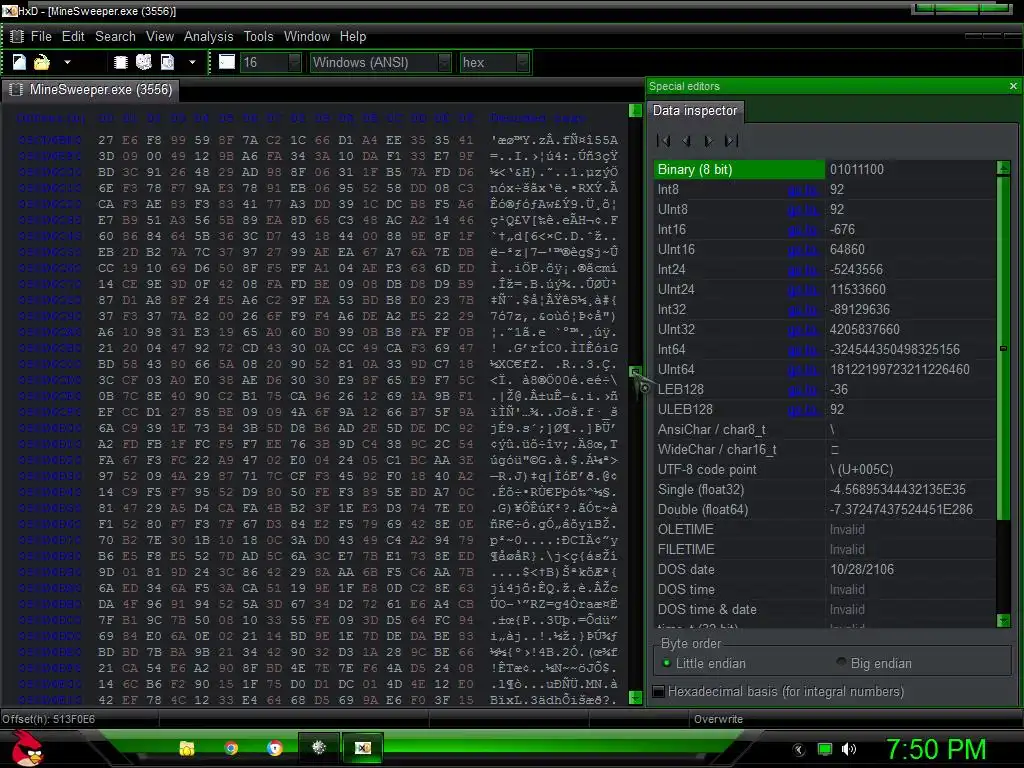Select the Little endian byte order
Screen dimensions: 1024x768
coord(704,664)
